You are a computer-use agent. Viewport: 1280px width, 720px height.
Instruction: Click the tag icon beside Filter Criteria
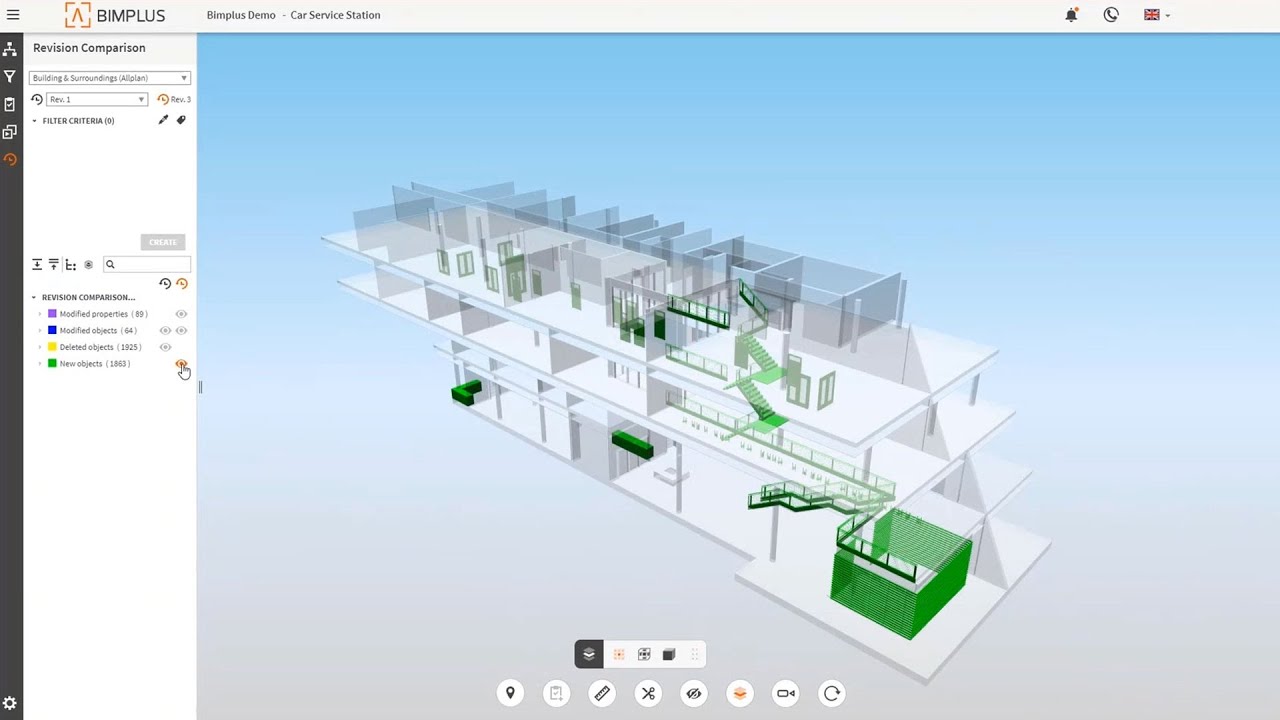(x=181, y=120)
